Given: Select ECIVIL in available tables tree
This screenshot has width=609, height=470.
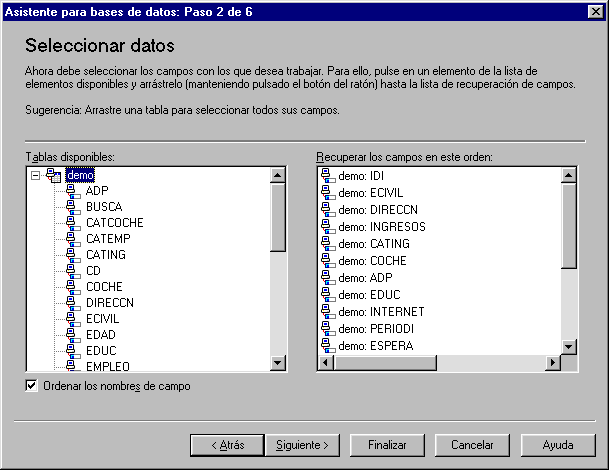Looking at the screenshot, I should coord(103,319).
